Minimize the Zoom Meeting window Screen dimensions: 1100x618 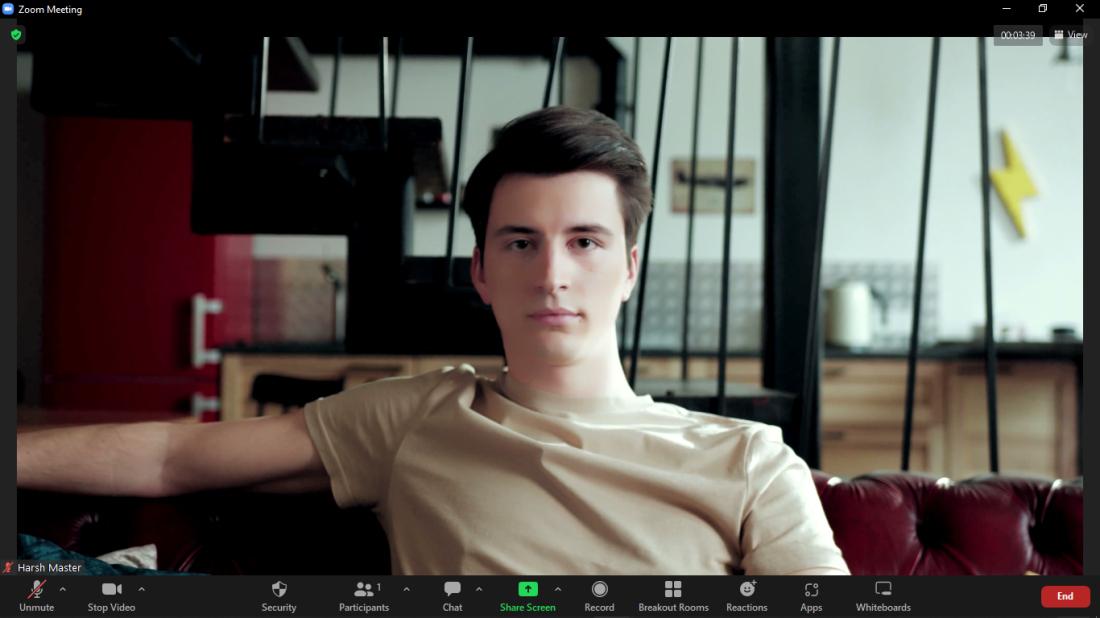click(x=1007, y=8)
